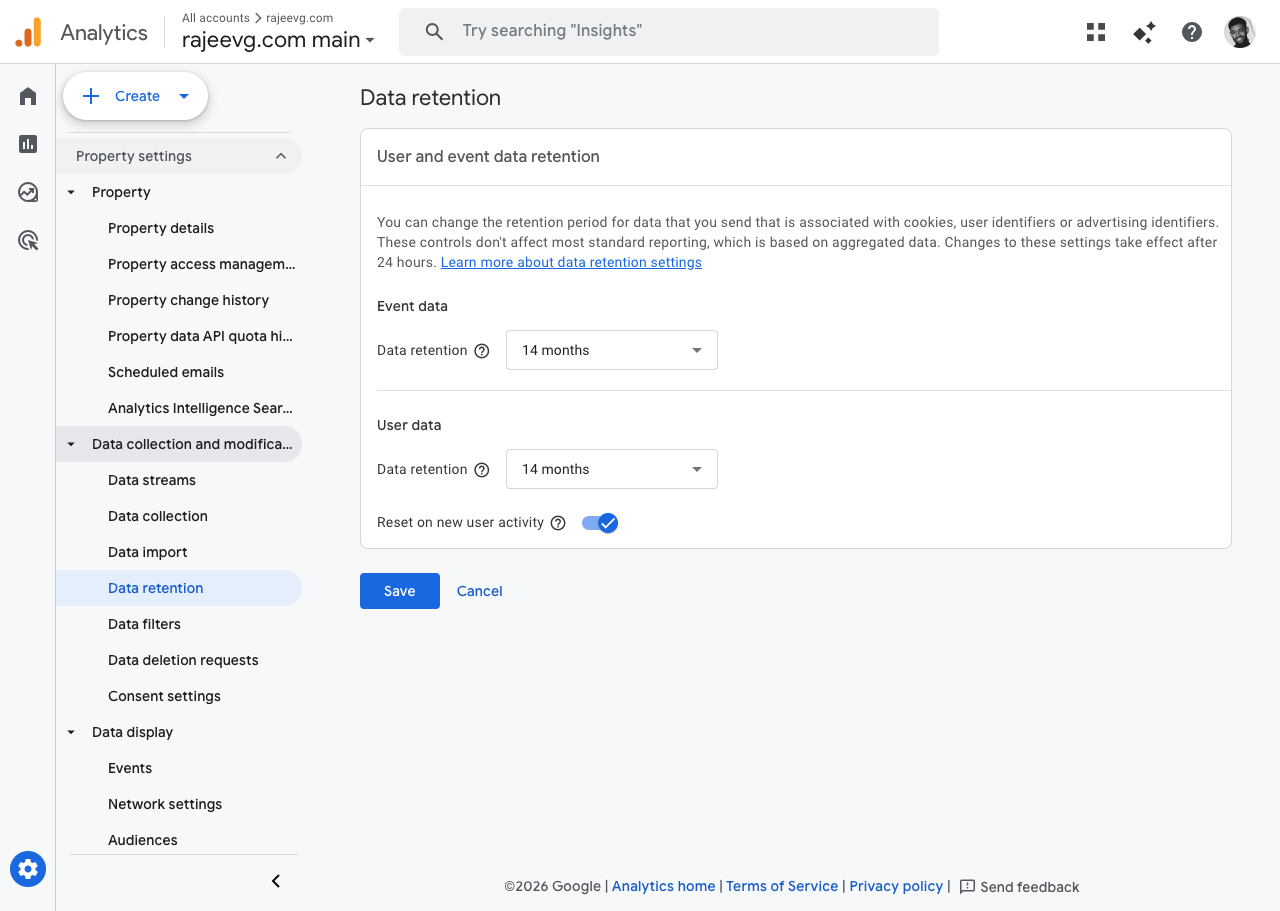Open the Analytics insights sparkle icon
This screenshot has width=1280, height=911.
tap(1144, 32)
